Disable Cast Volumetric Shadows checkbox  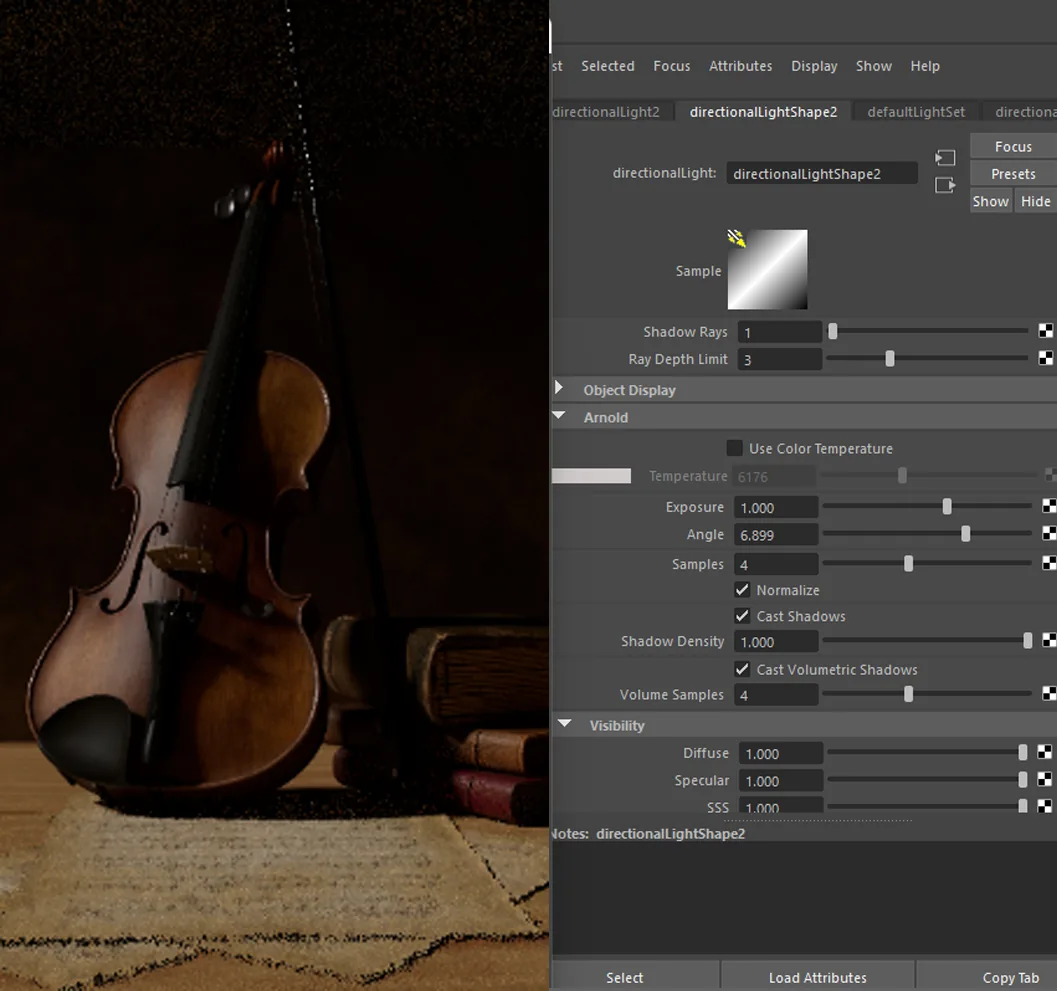(x=742, y=669)
